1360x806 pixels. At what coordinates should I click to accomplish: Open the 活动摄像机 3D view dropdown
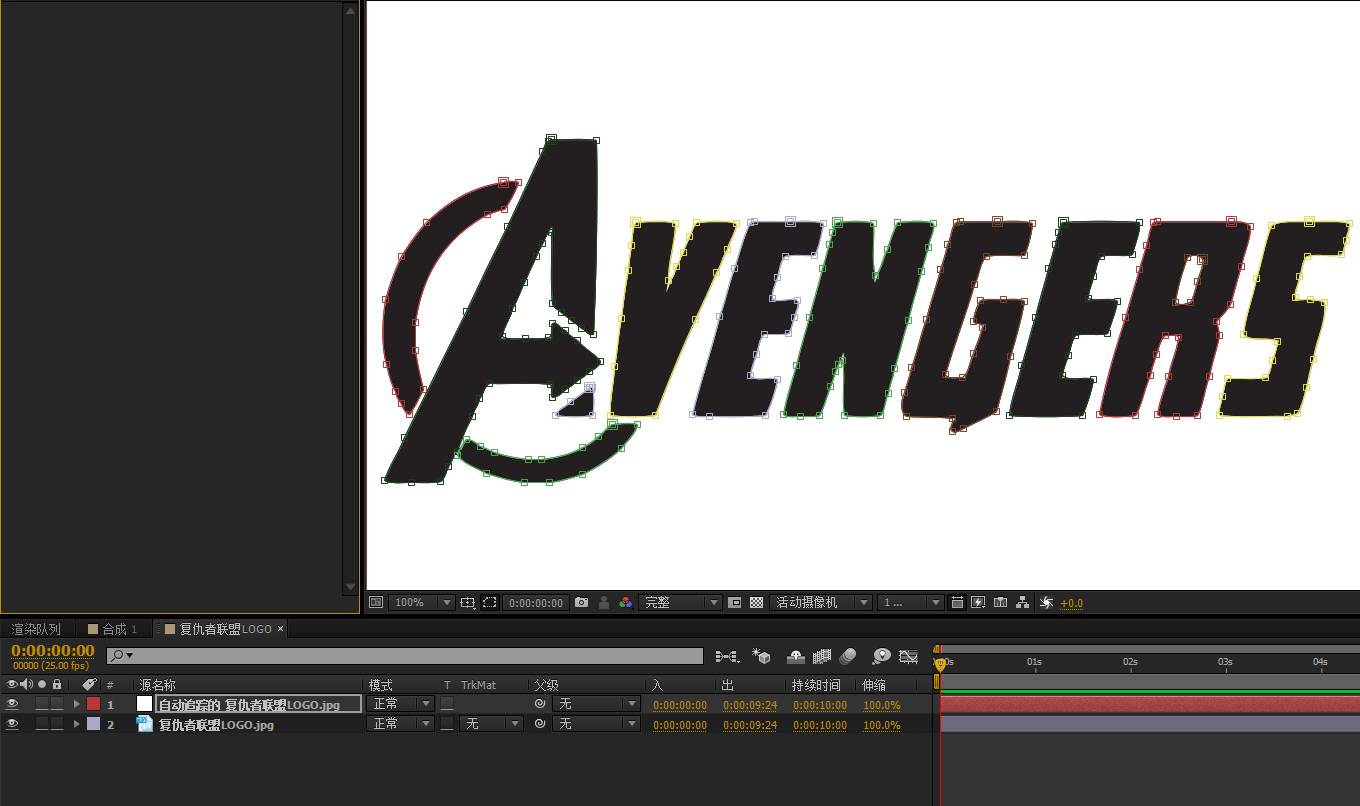820,602
